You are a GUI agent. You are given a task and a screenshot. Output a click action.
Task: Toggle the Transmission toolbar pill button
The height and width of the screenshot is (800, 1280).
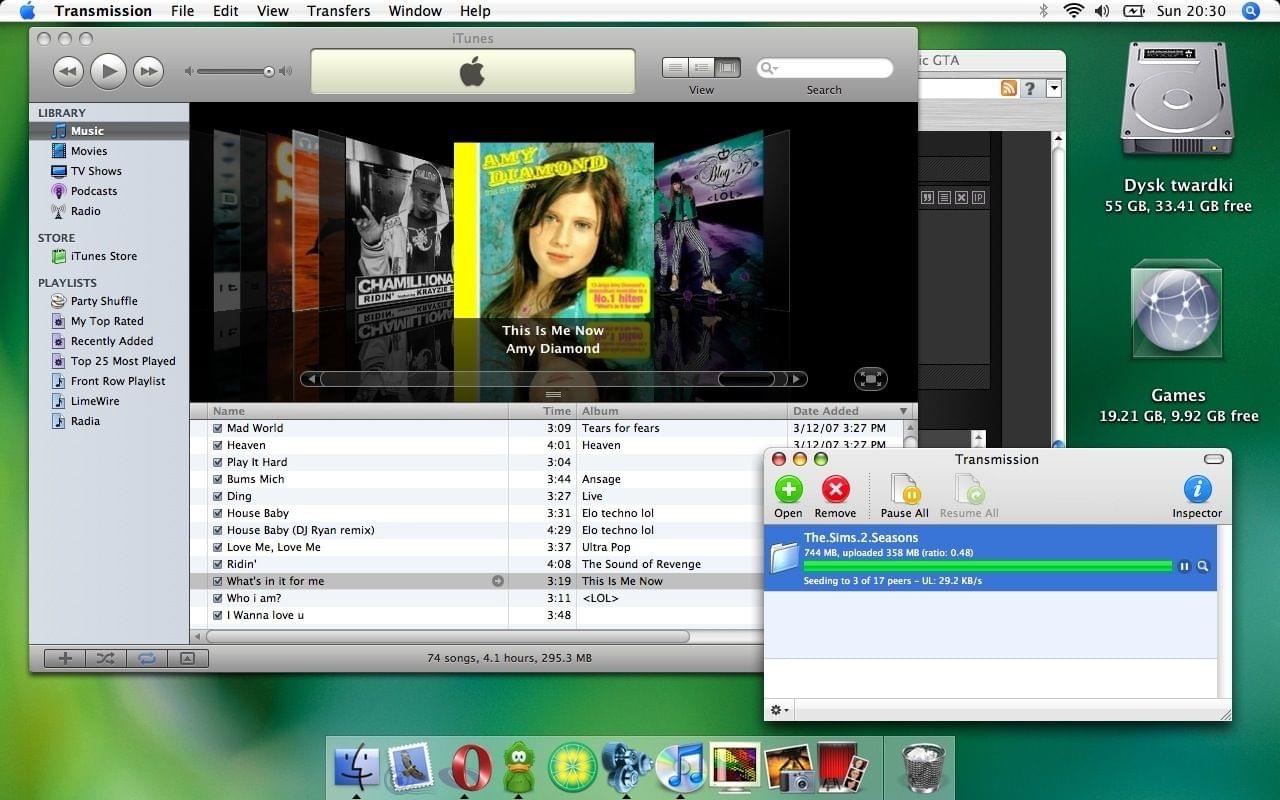[x=1213, y=459]
